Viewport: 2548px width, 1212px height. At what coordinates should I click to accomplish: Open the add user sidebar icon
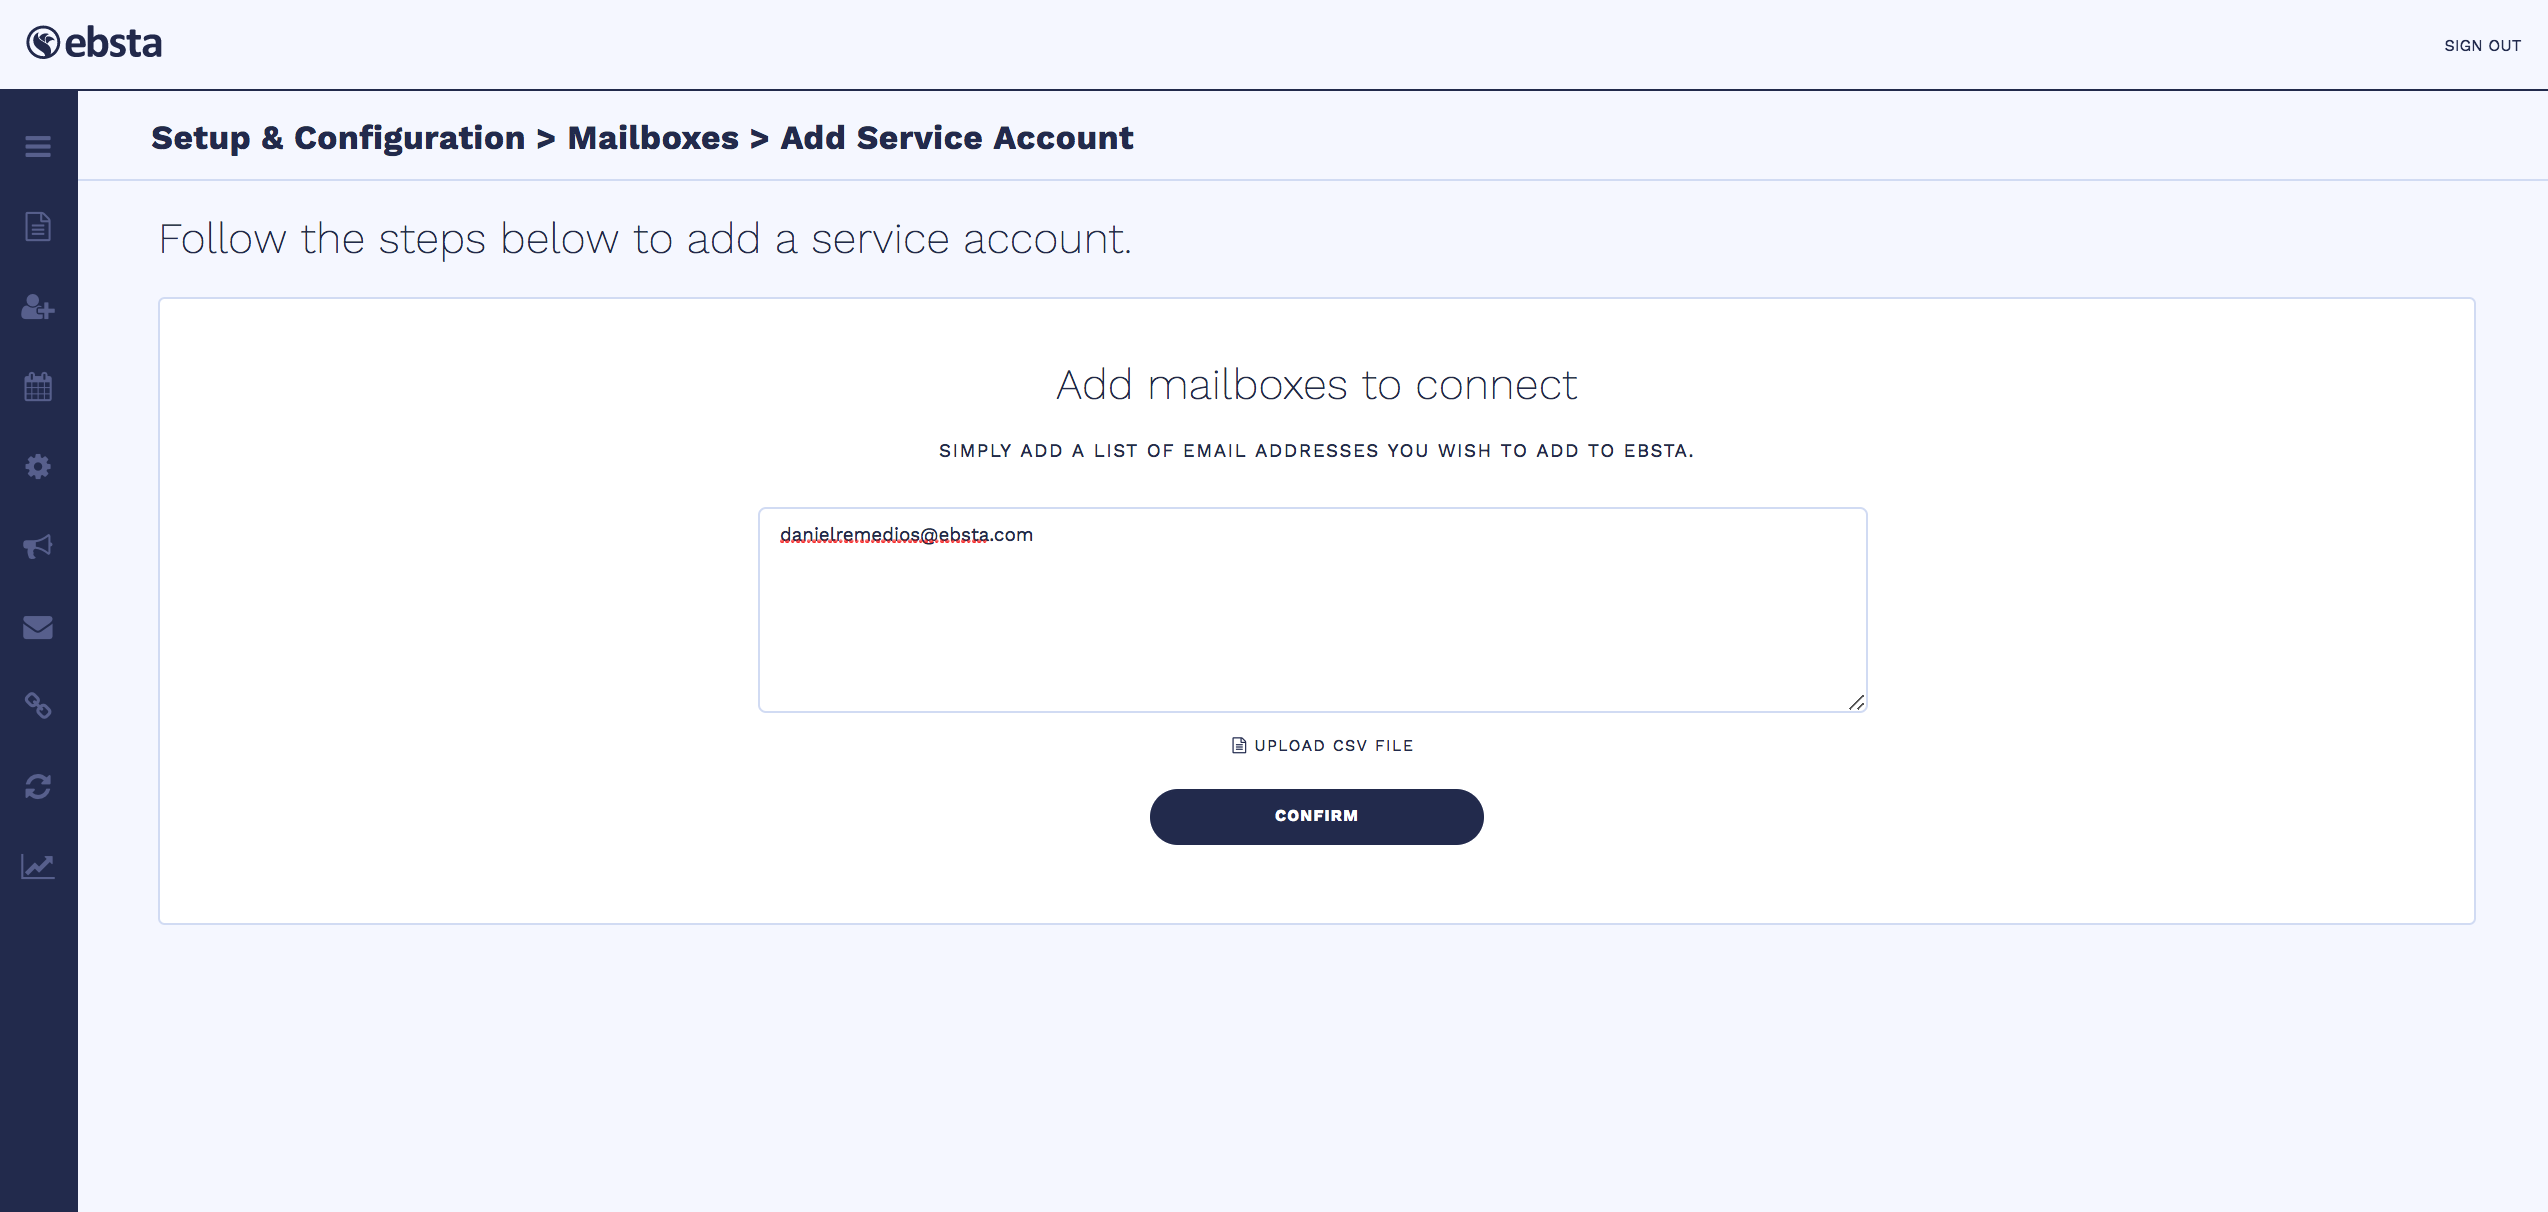point(38,307)
